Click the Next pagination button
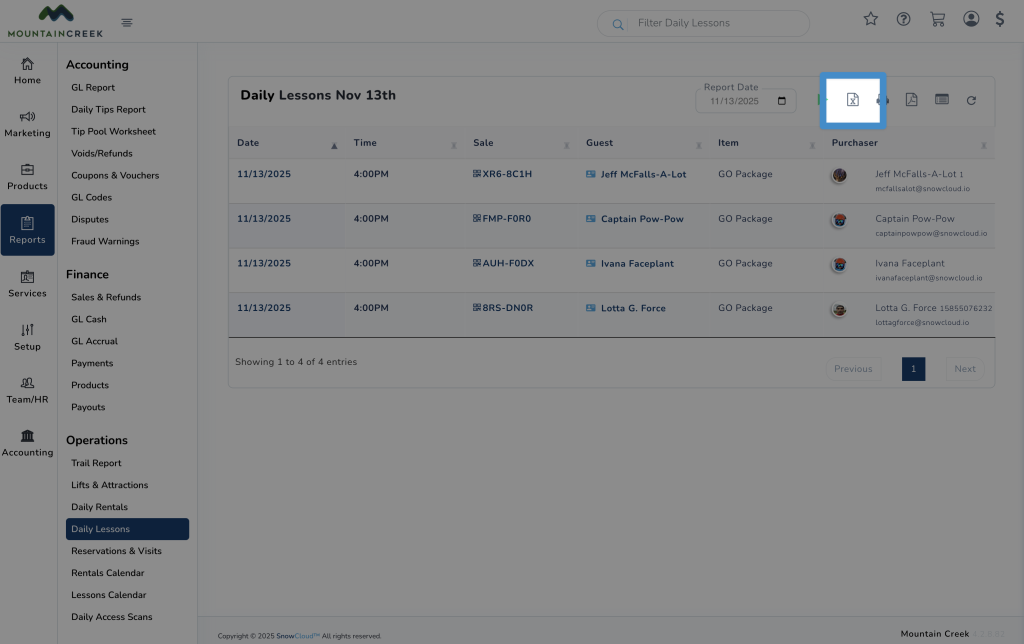Screen dimensions: 1024x644 [964, 369]
